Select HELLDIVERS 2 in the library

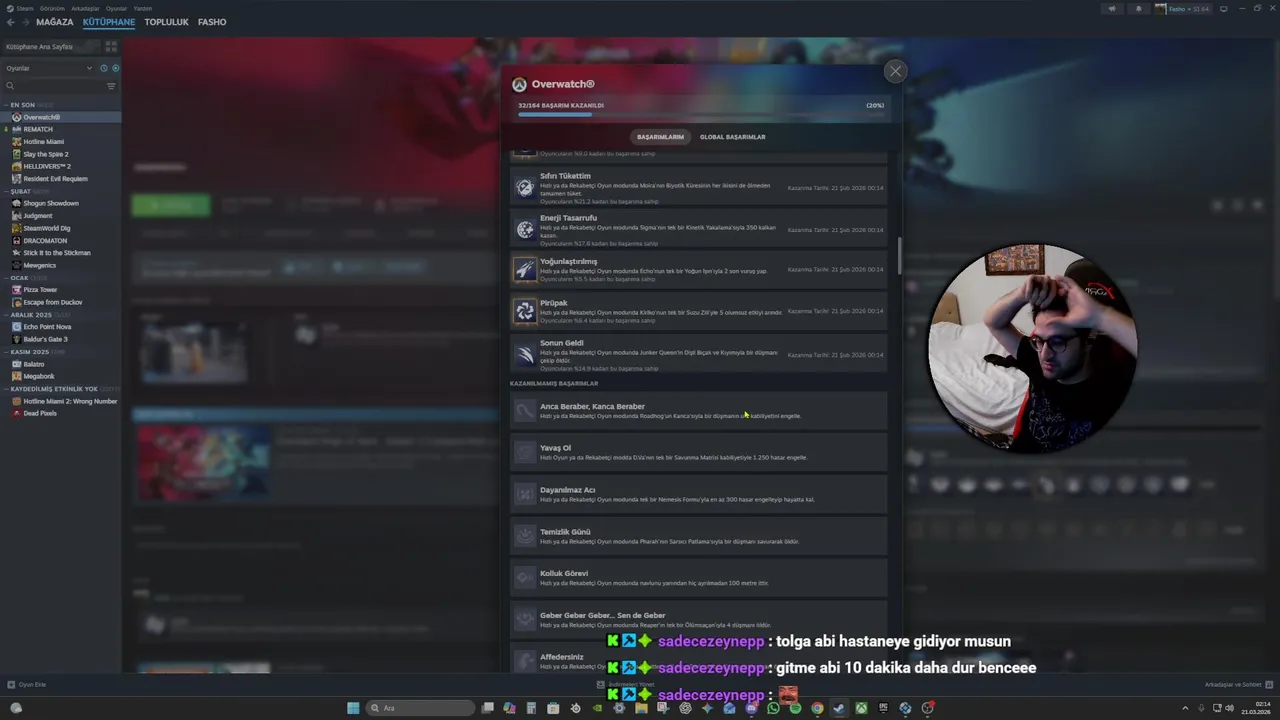point(61,166)
